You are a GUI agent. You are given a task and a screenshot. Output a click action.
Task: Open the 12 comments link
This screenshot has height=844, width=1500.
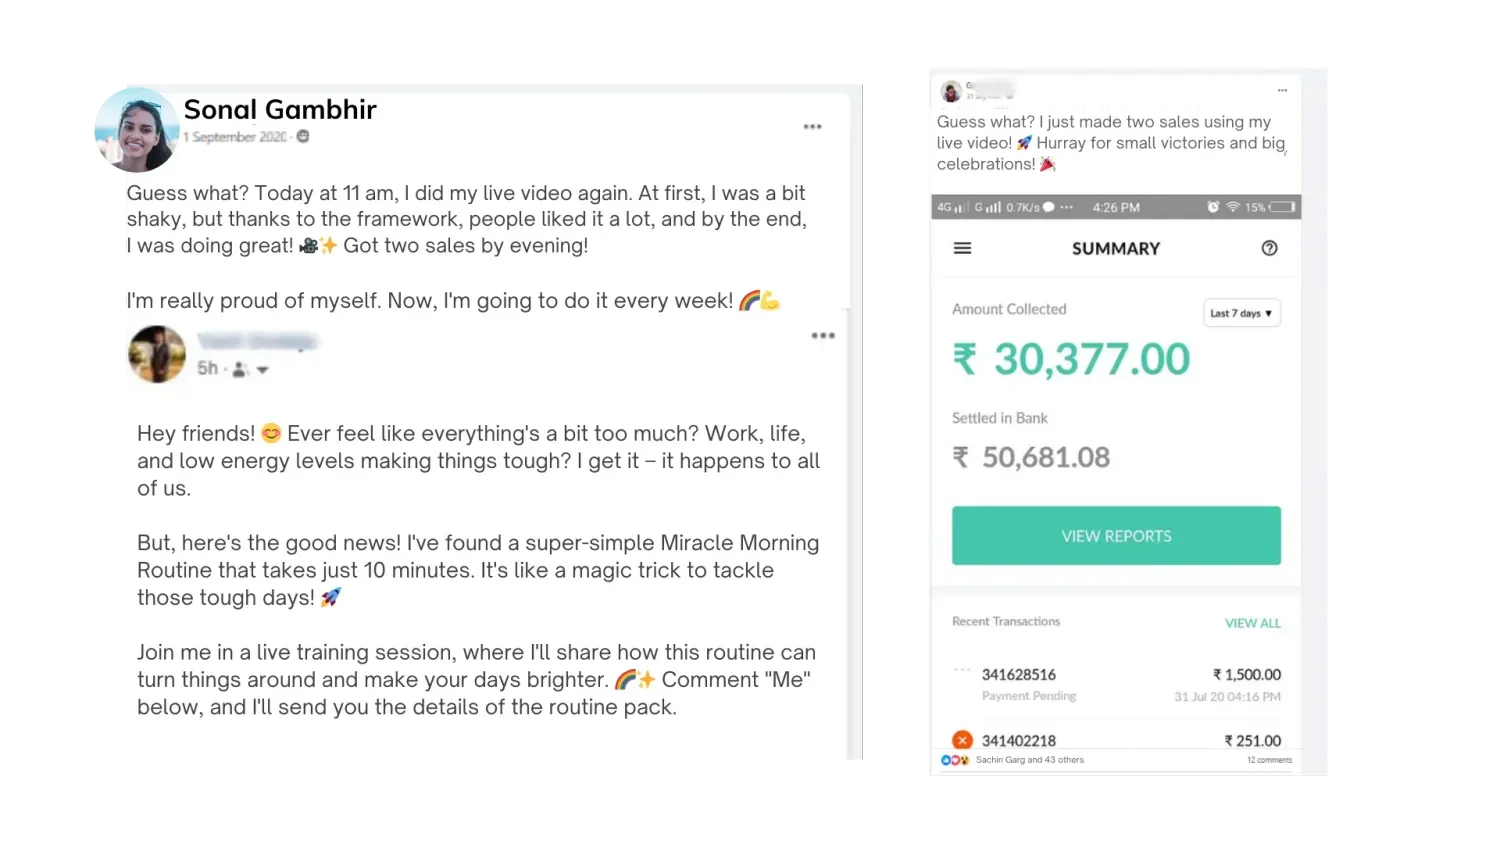point(1269,760)
